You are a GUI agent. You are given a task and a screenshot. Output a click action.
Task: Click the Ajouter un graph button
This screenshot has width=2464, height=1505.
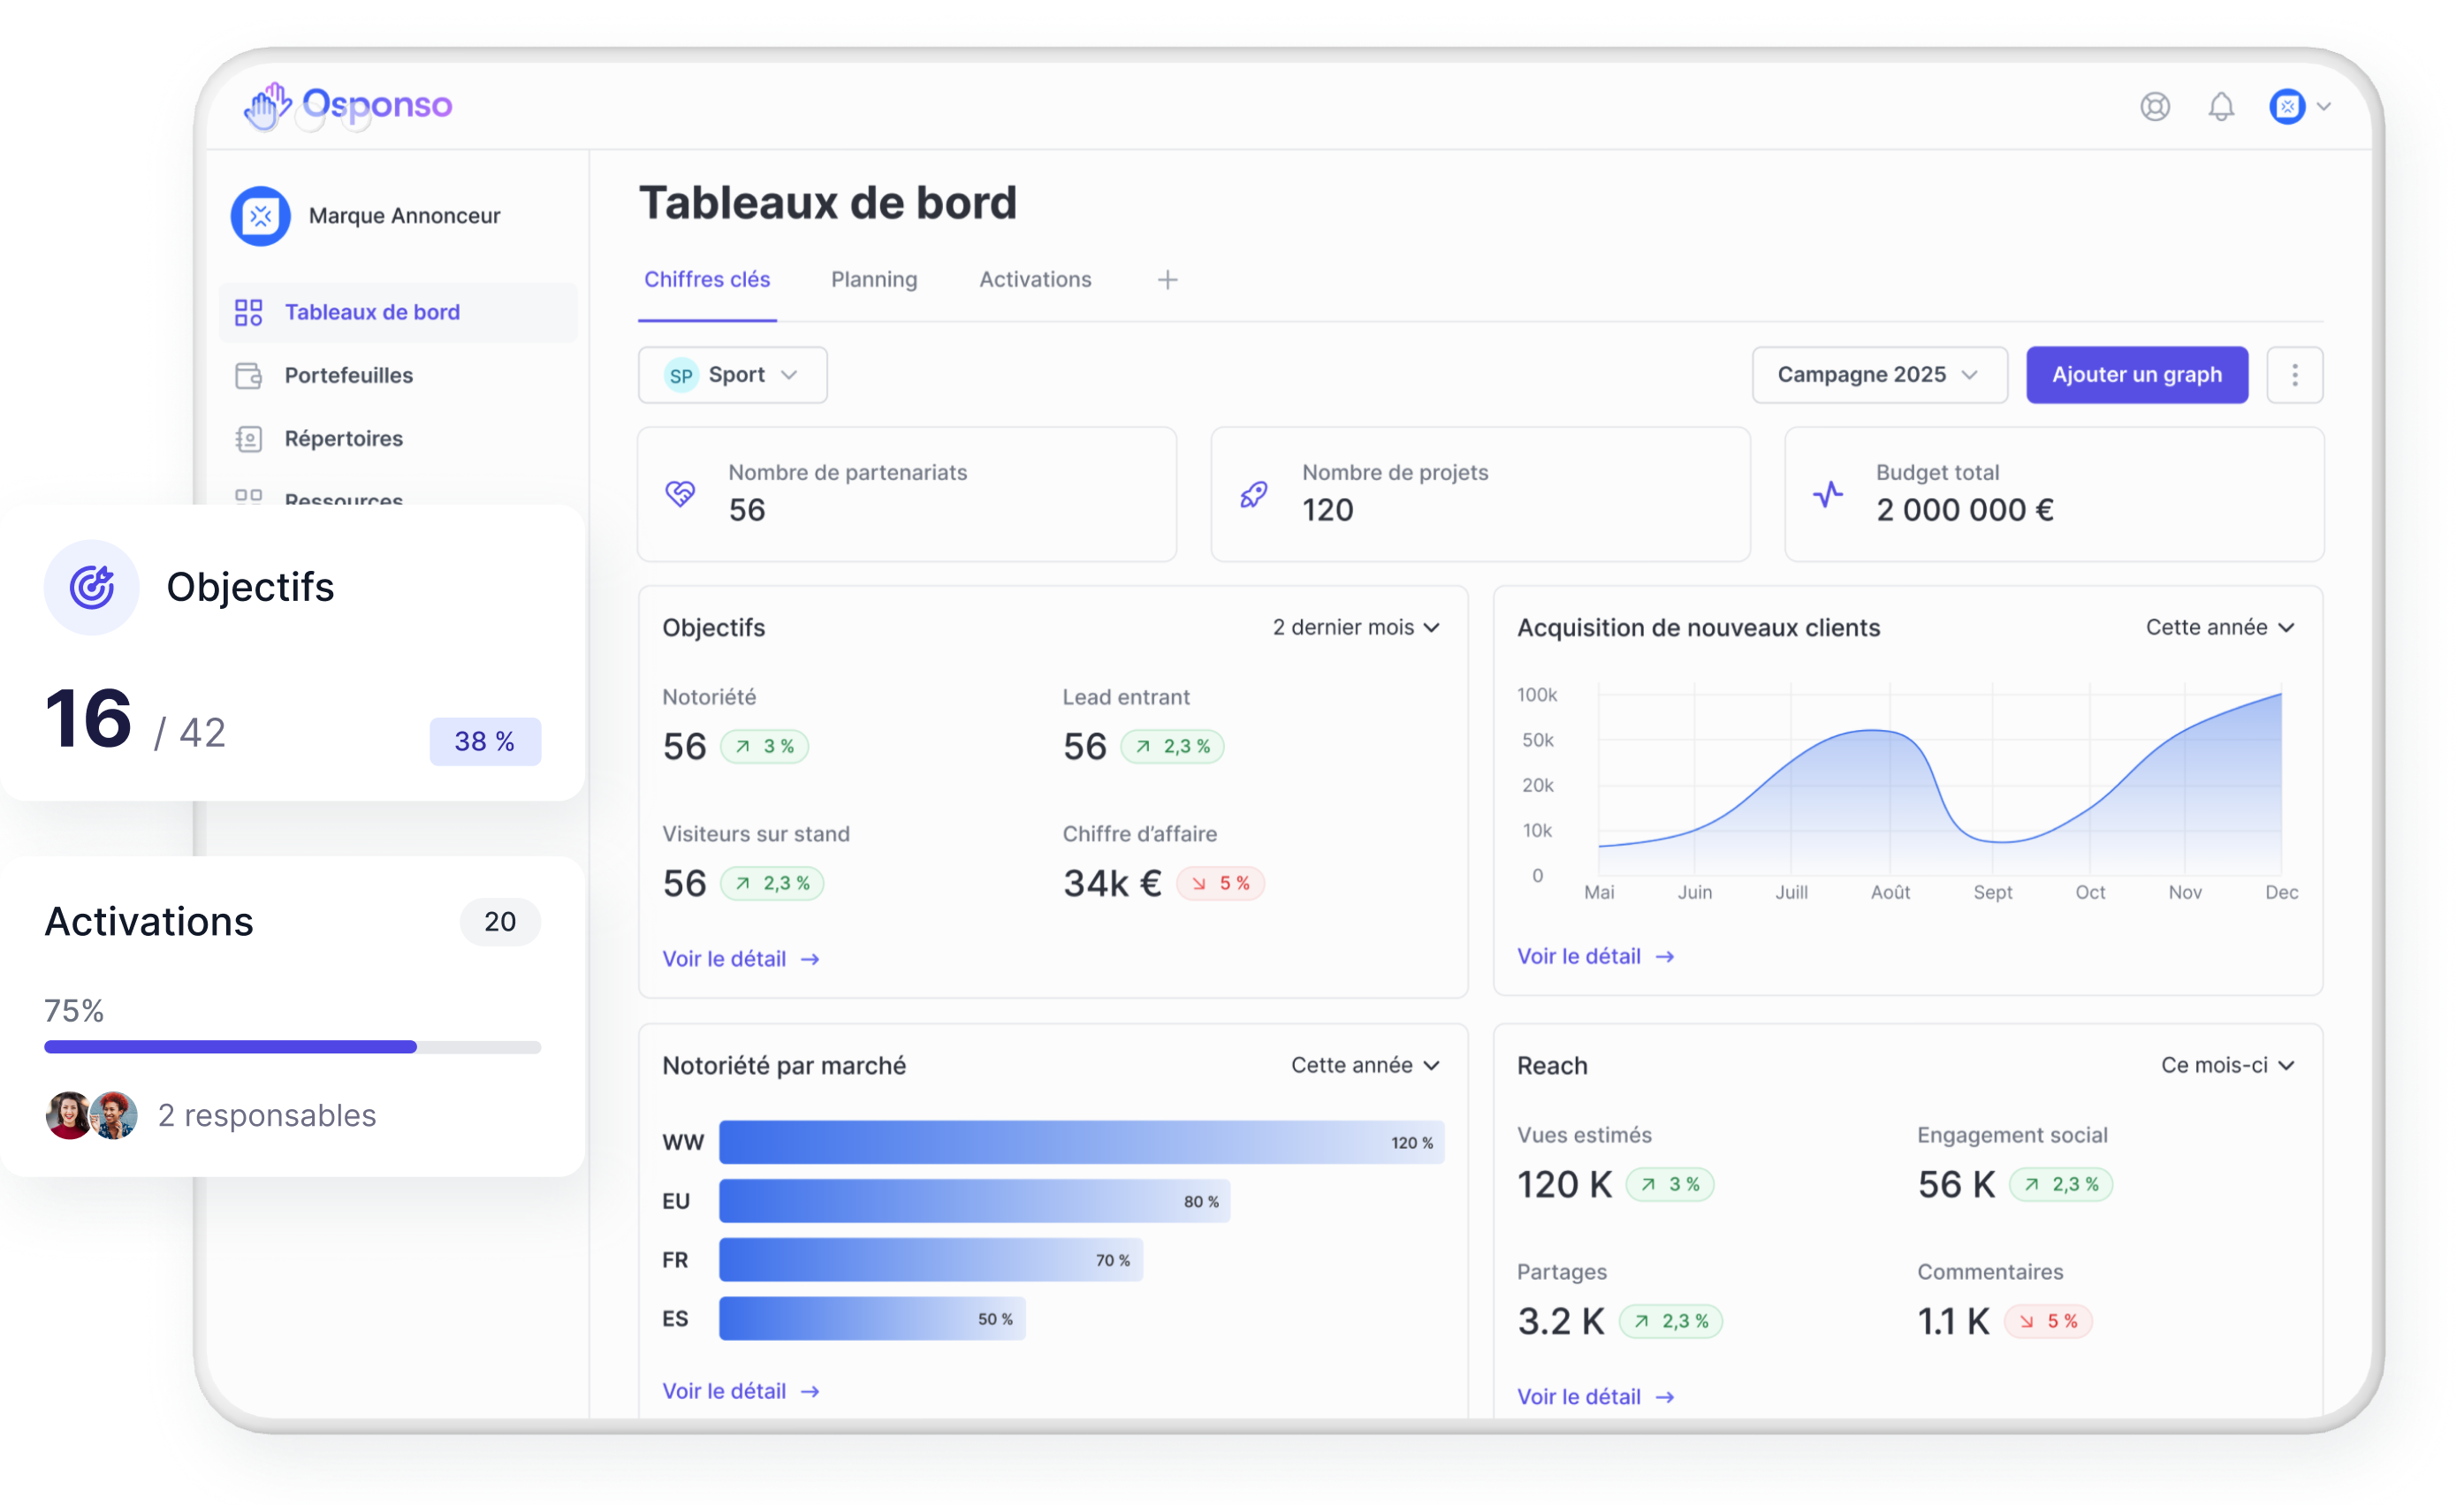coord(2137,374)
